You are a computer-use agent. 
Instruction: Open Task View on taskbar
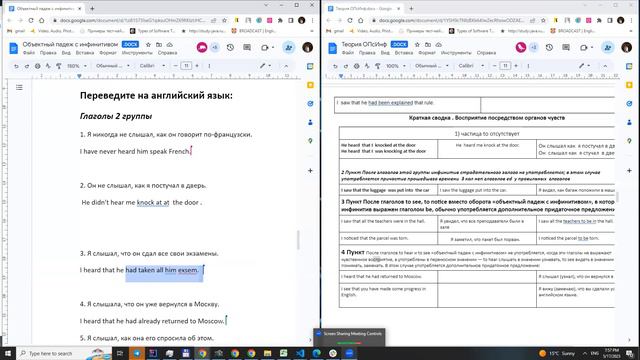click(120, 353)
